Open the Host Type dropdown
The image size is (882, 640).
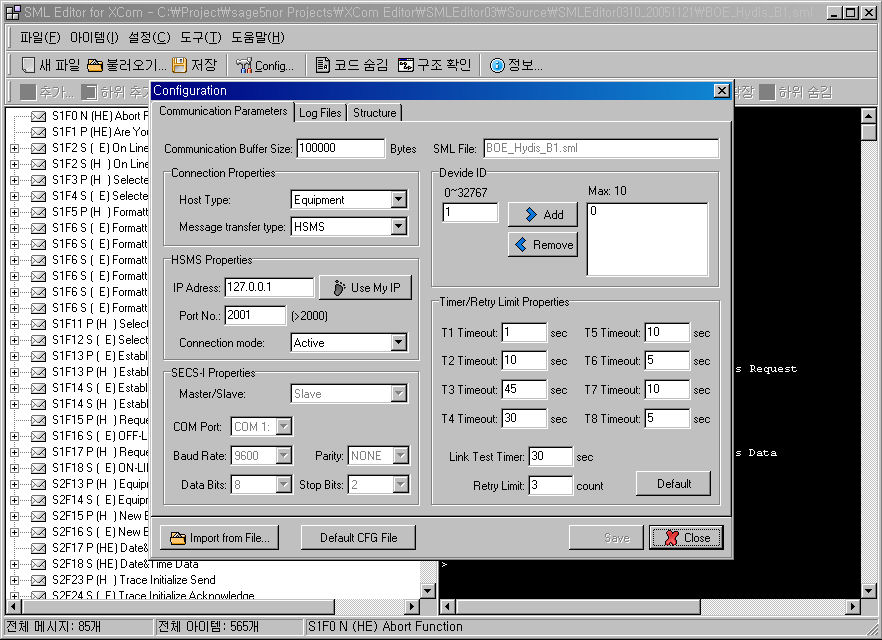coord(399,200)
